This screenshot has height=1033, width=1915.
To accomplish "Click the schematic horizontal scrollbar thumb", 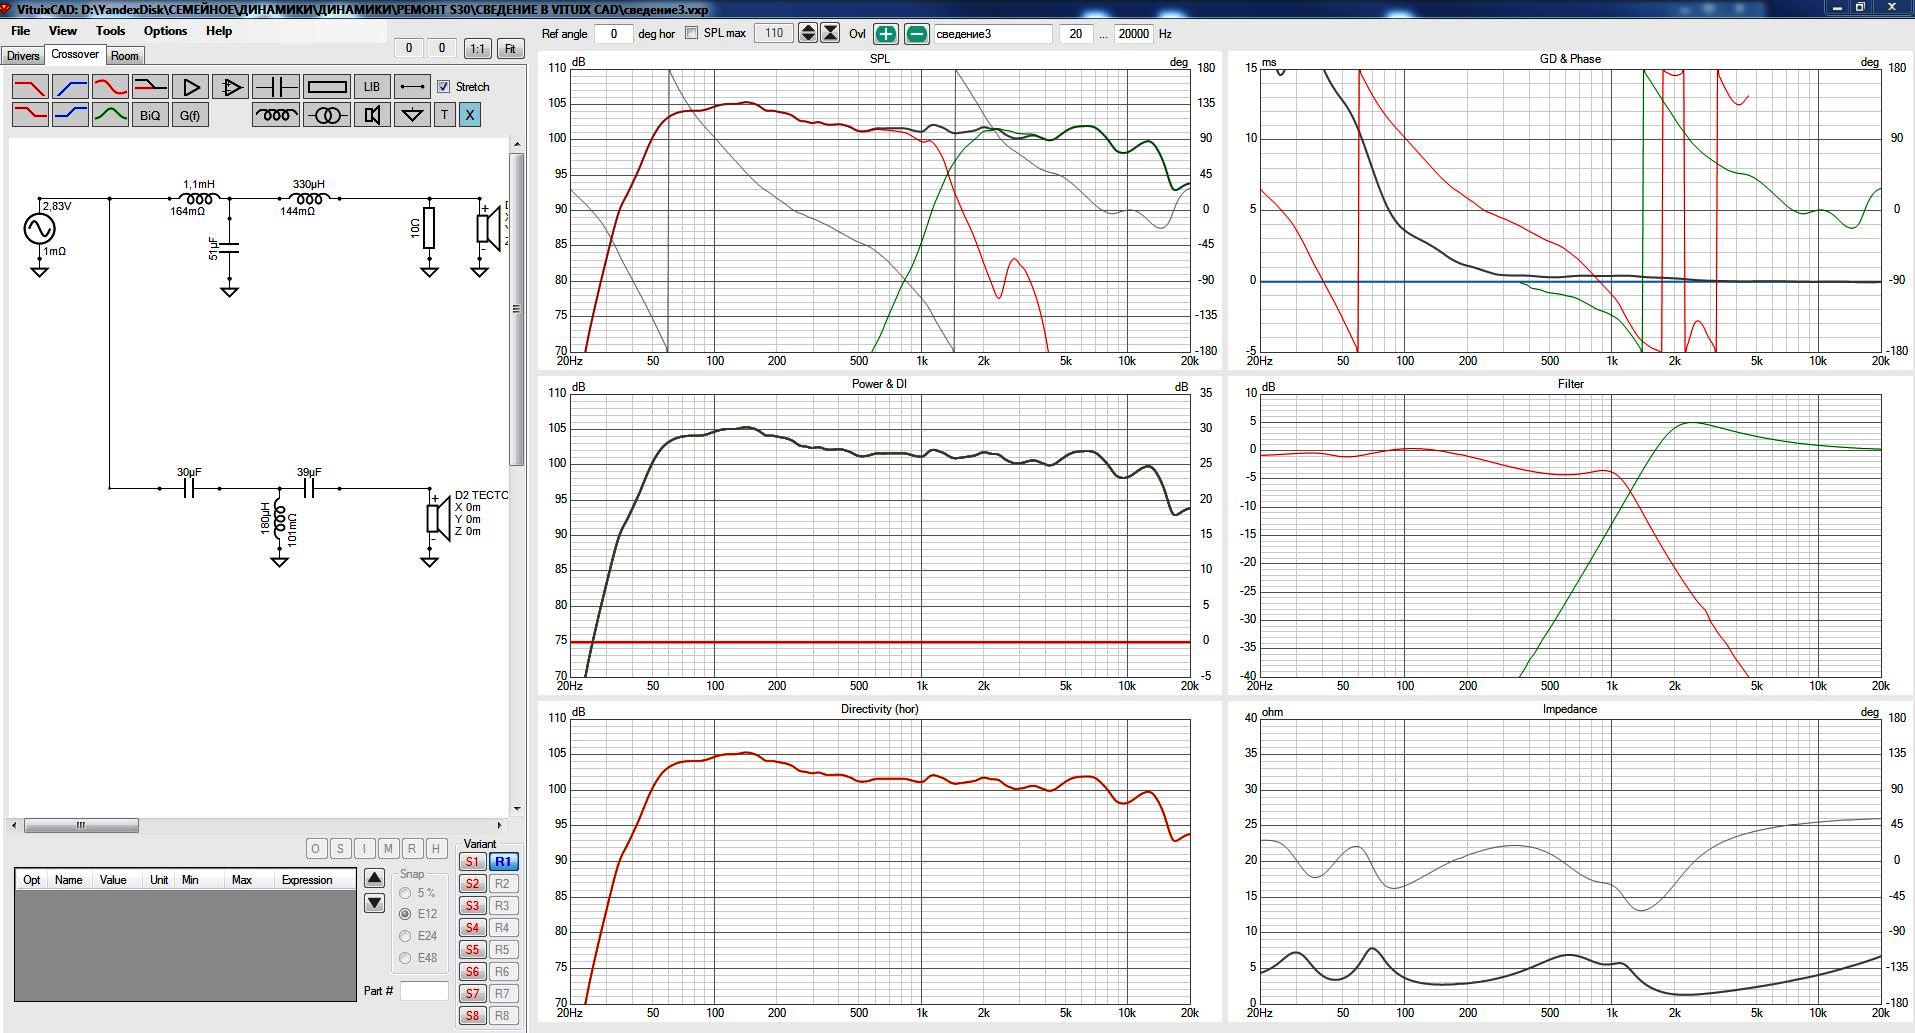I will (x=80, y=825).
